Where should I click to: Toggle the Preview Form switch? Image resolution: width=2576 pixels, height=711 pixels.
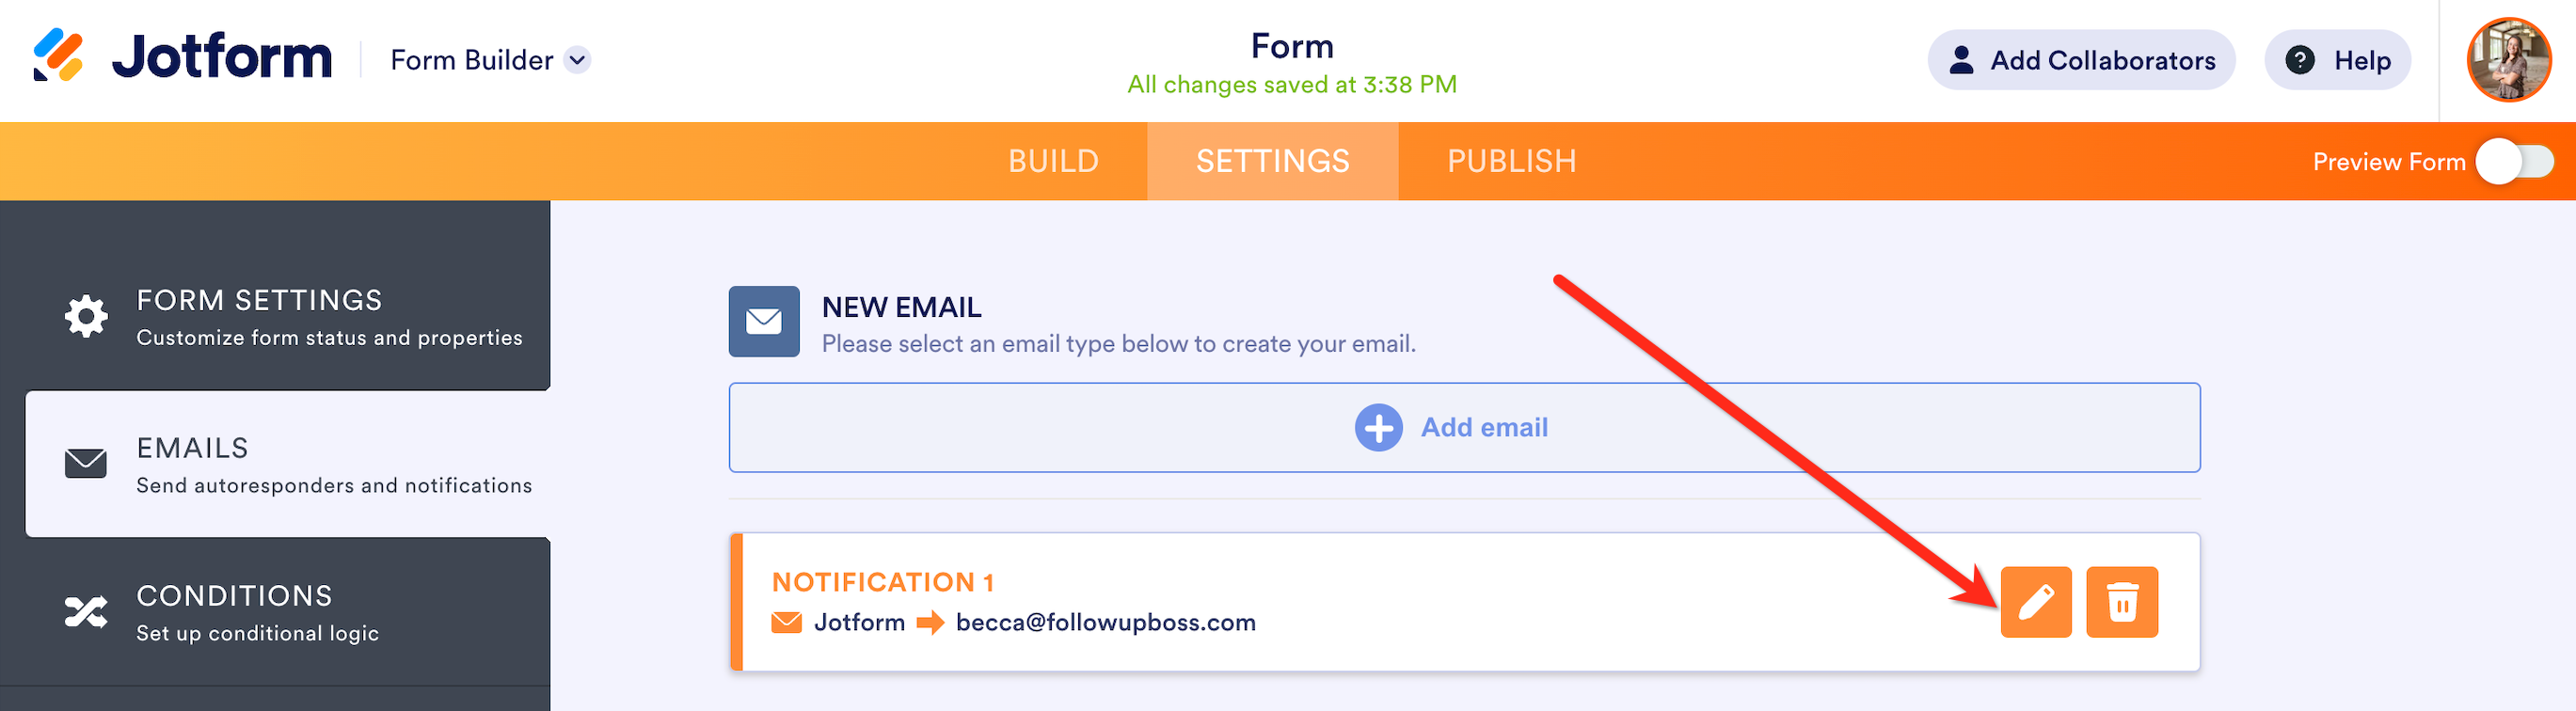(x=2514, y=161)
